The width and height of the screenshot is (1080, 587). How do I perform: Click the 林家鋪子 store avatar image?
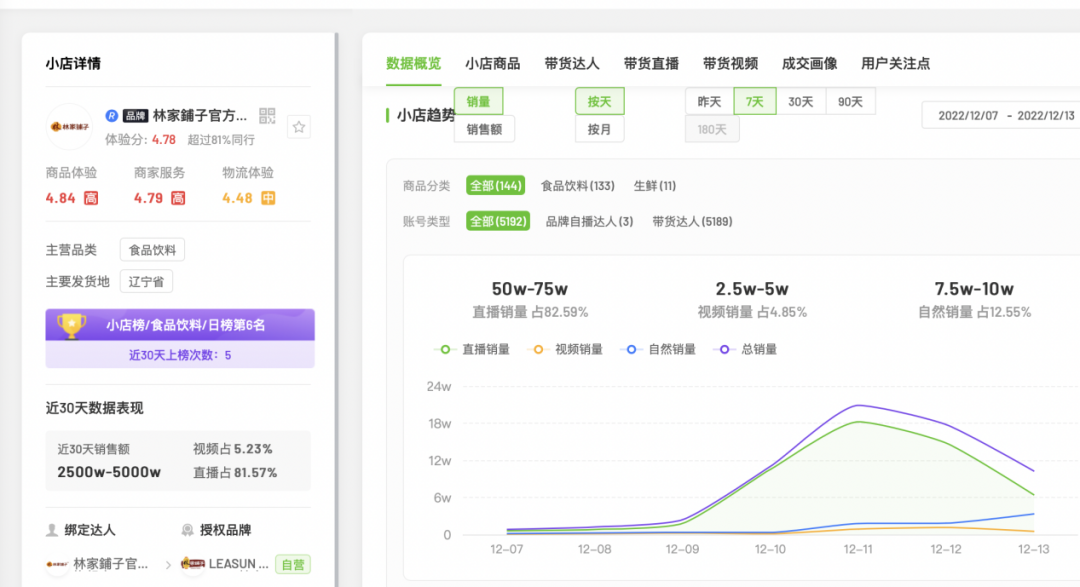(69, 128)
